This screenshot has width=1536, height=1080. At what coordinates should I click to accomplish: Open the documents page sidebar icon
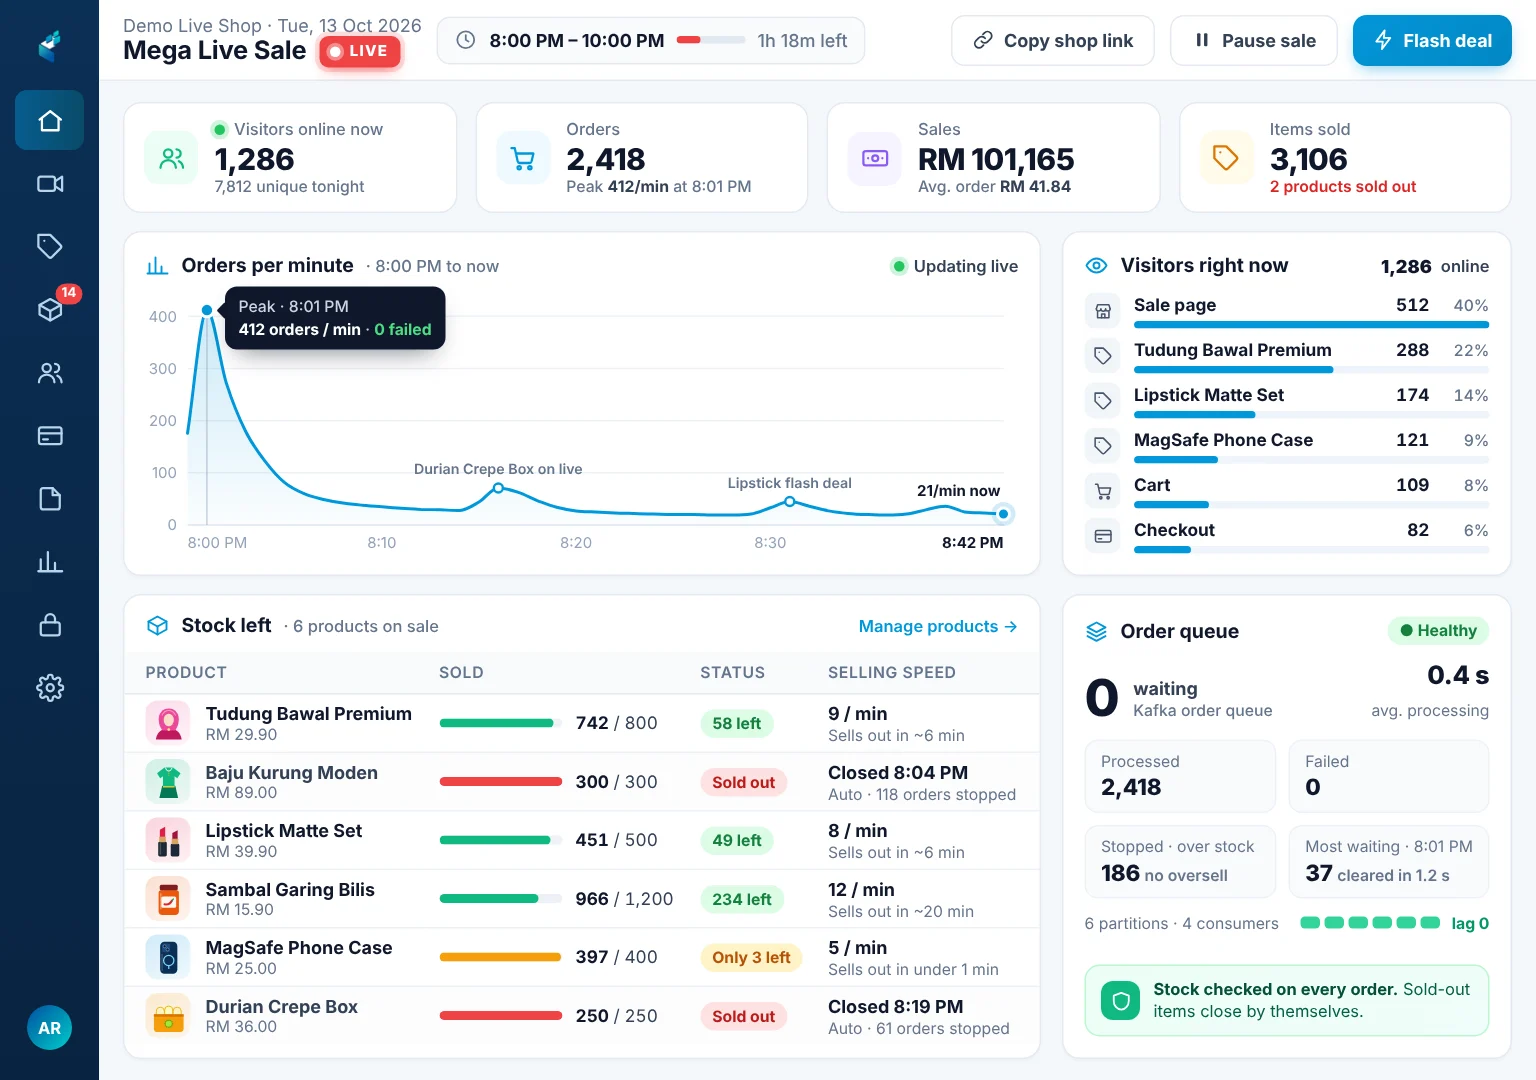(x=50, y=499)
